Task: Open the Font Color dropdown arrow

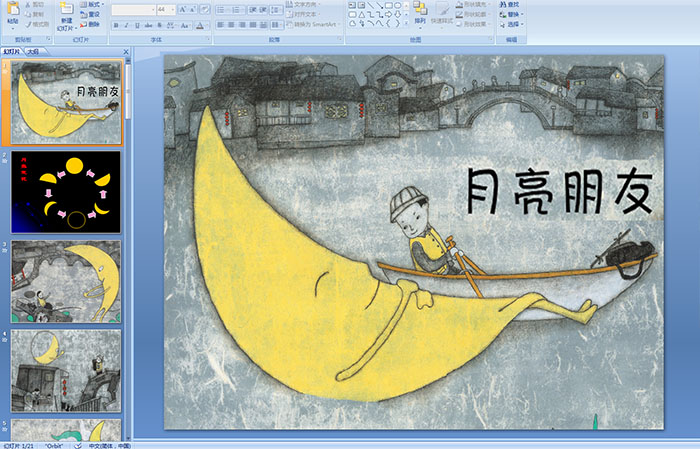Action: (x=207, y=25)
